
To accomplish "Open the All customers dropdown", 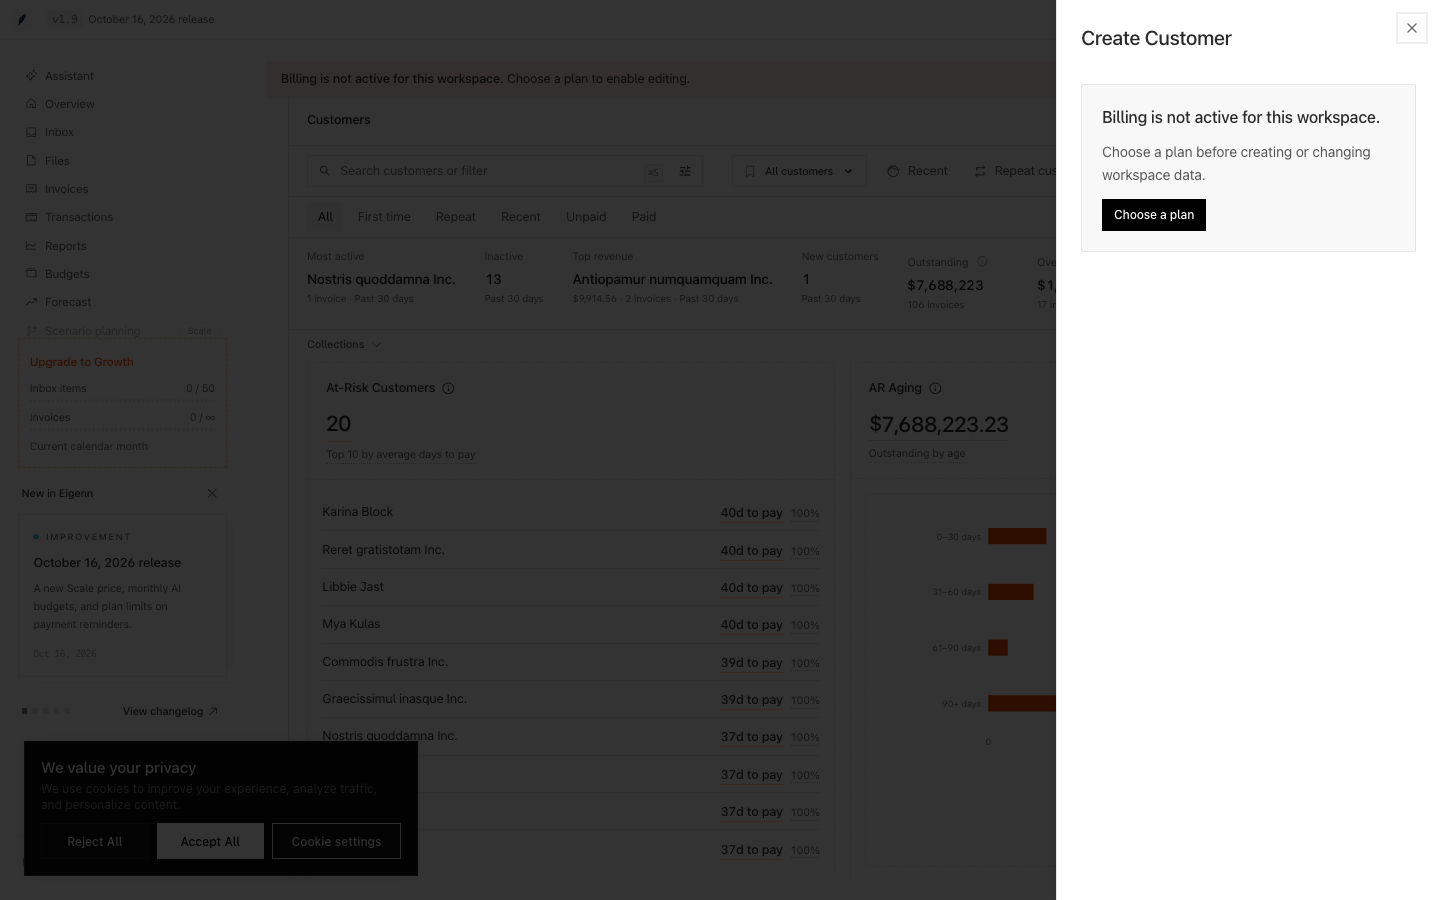I will click(800, 171).
